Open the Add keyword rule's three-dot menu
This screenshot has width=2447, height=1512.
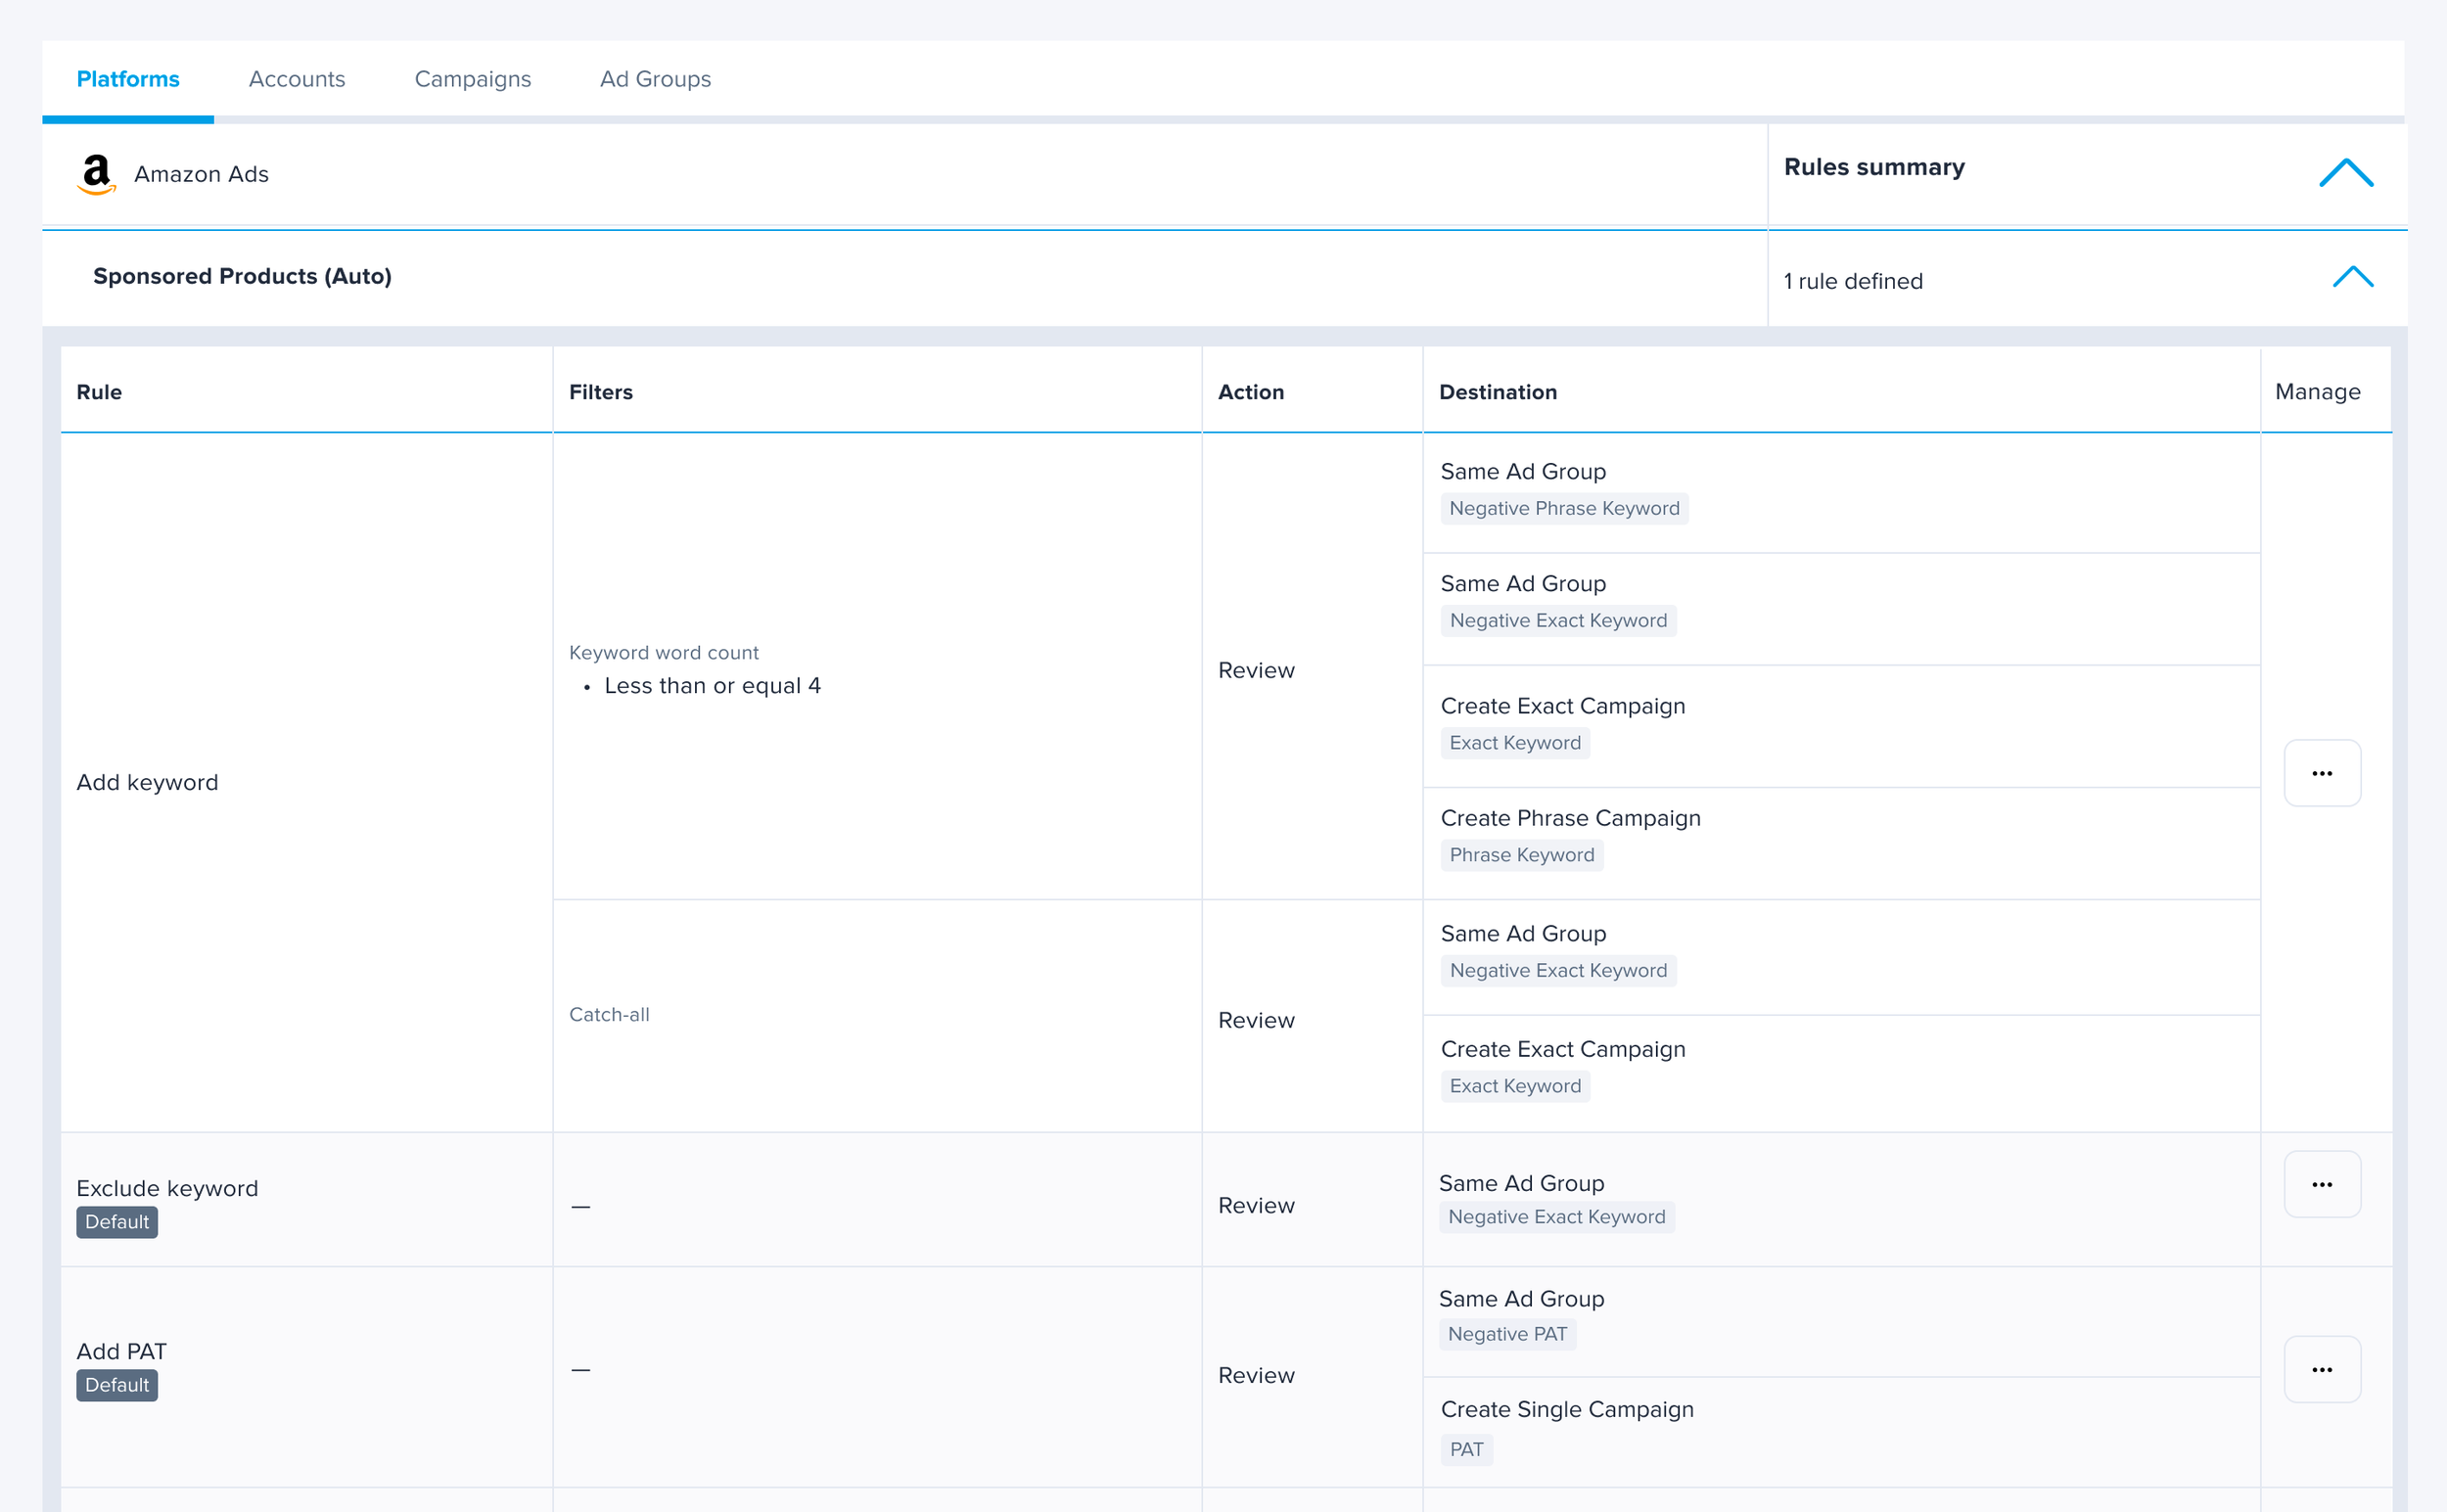point(2321,773)
